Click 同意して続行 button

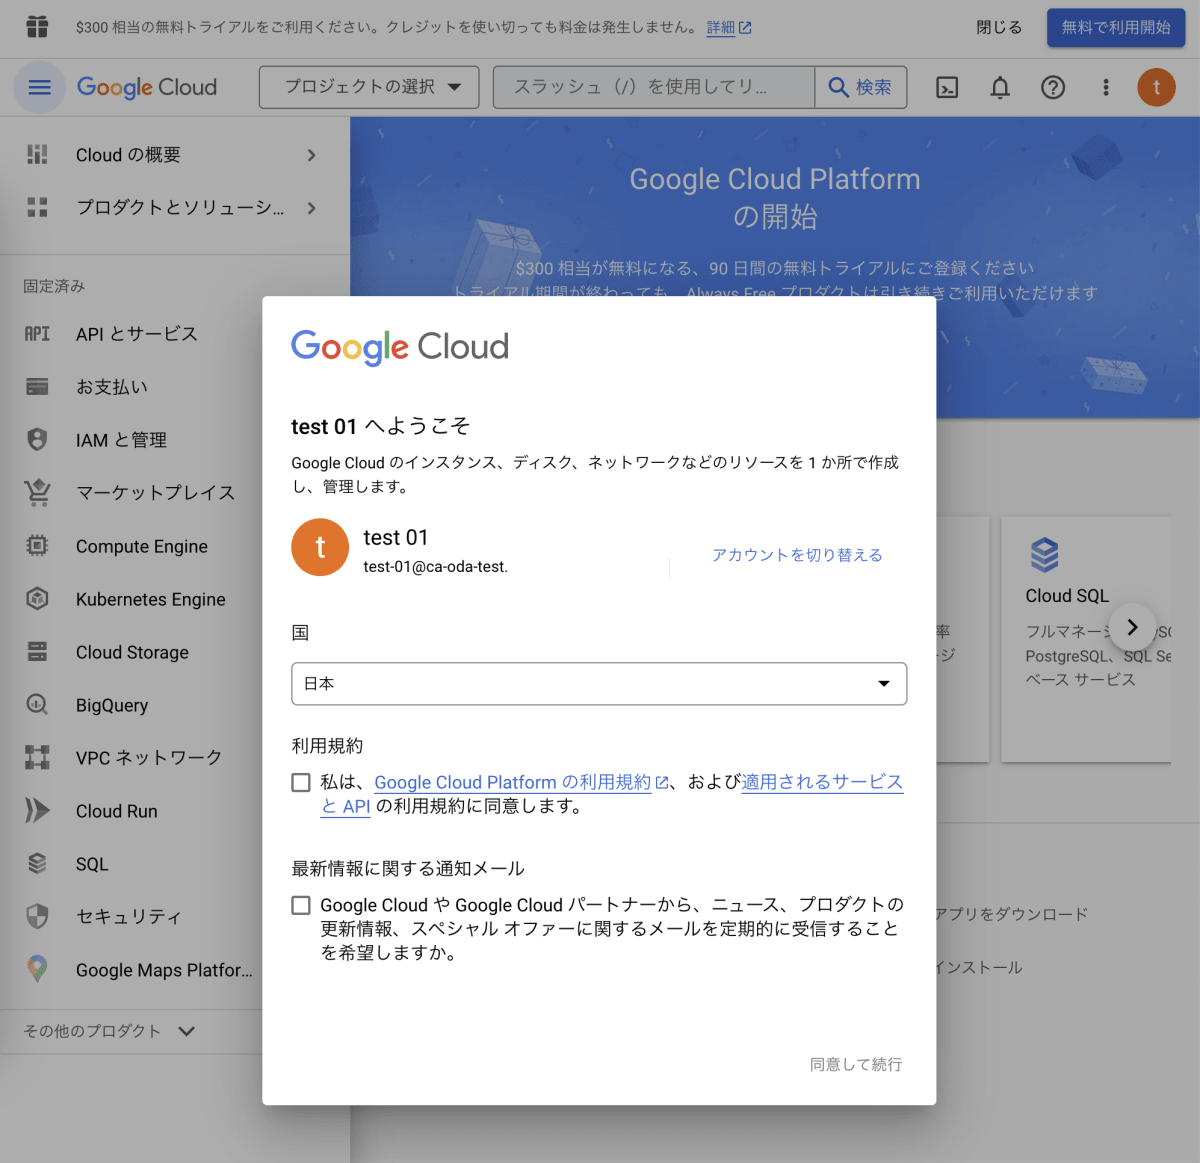[x=856, y=1064]
